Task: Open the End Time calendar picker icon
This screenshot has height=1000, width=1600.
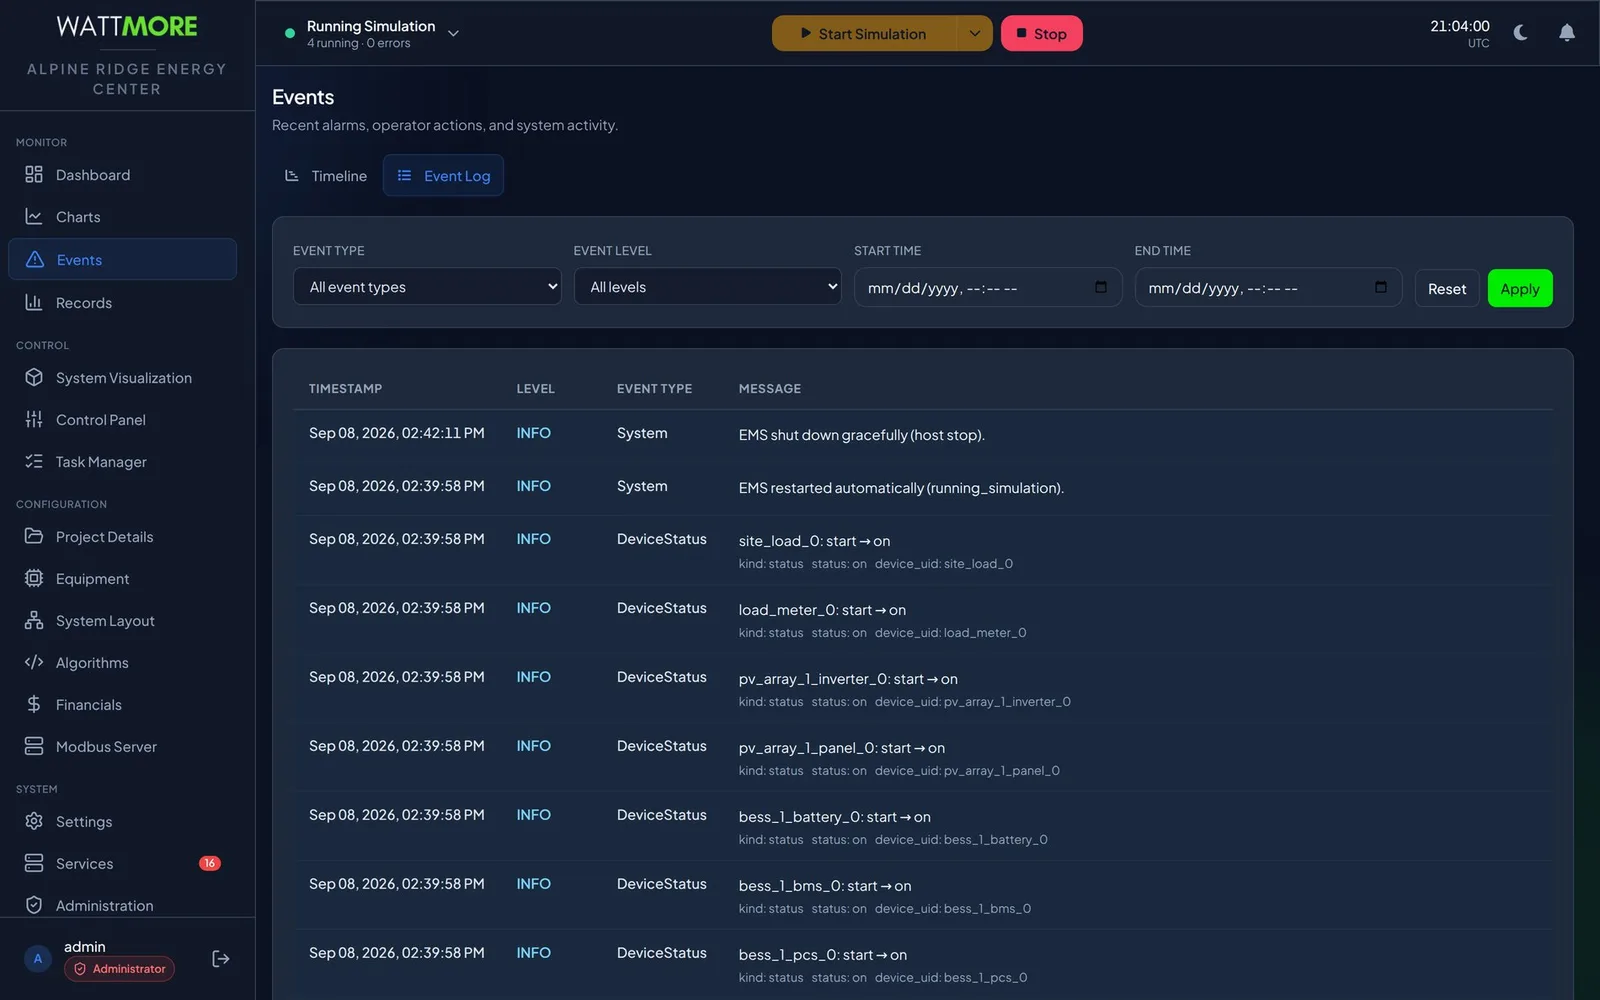Action: tap(1381, 287)
